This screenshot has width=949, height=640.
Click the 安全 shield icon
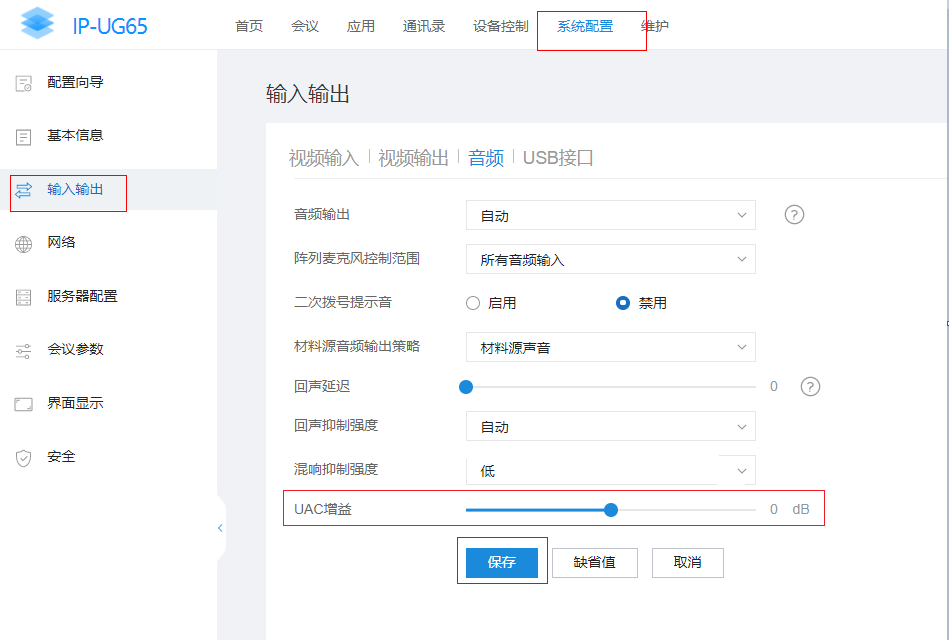click(x=24, y=458)
